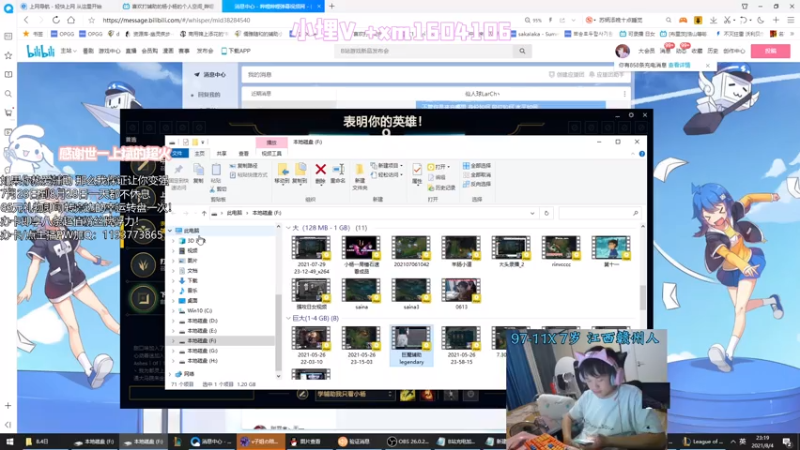
Task: Collapse the Huge (1-4 GB) group
Action: click(288, 318)
